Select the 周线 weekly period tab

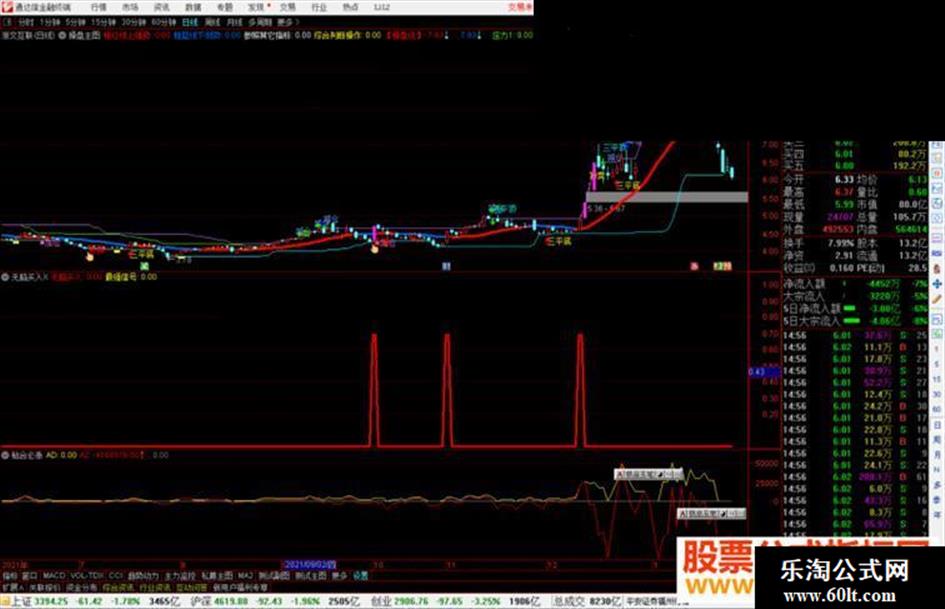tap(212, 22)
